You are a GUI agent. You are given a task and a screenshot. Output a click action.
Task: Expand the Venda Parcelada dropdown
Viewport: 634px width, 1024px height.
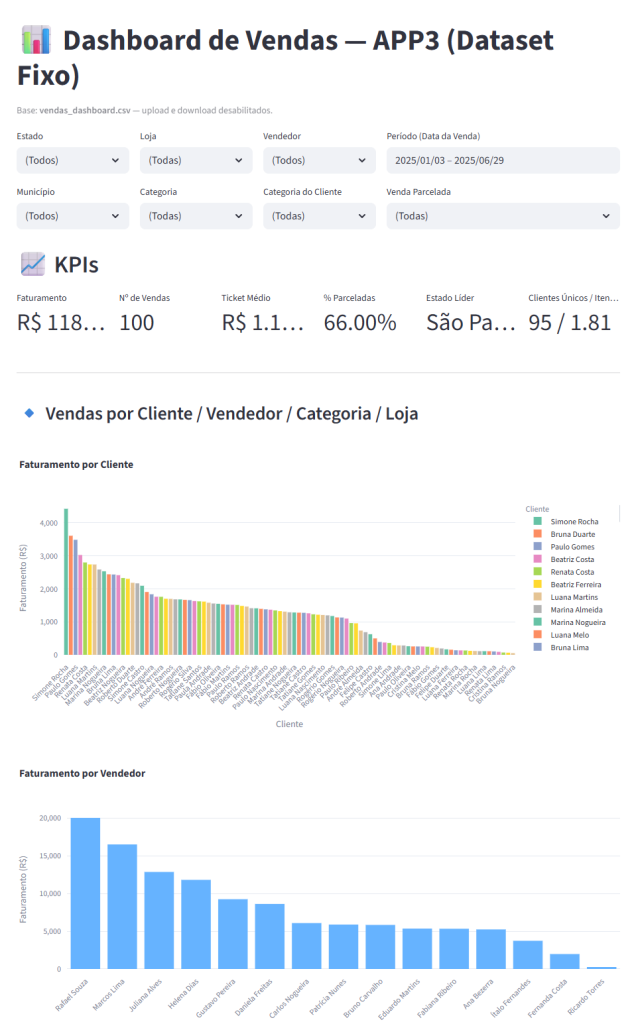tap(503, 216)
